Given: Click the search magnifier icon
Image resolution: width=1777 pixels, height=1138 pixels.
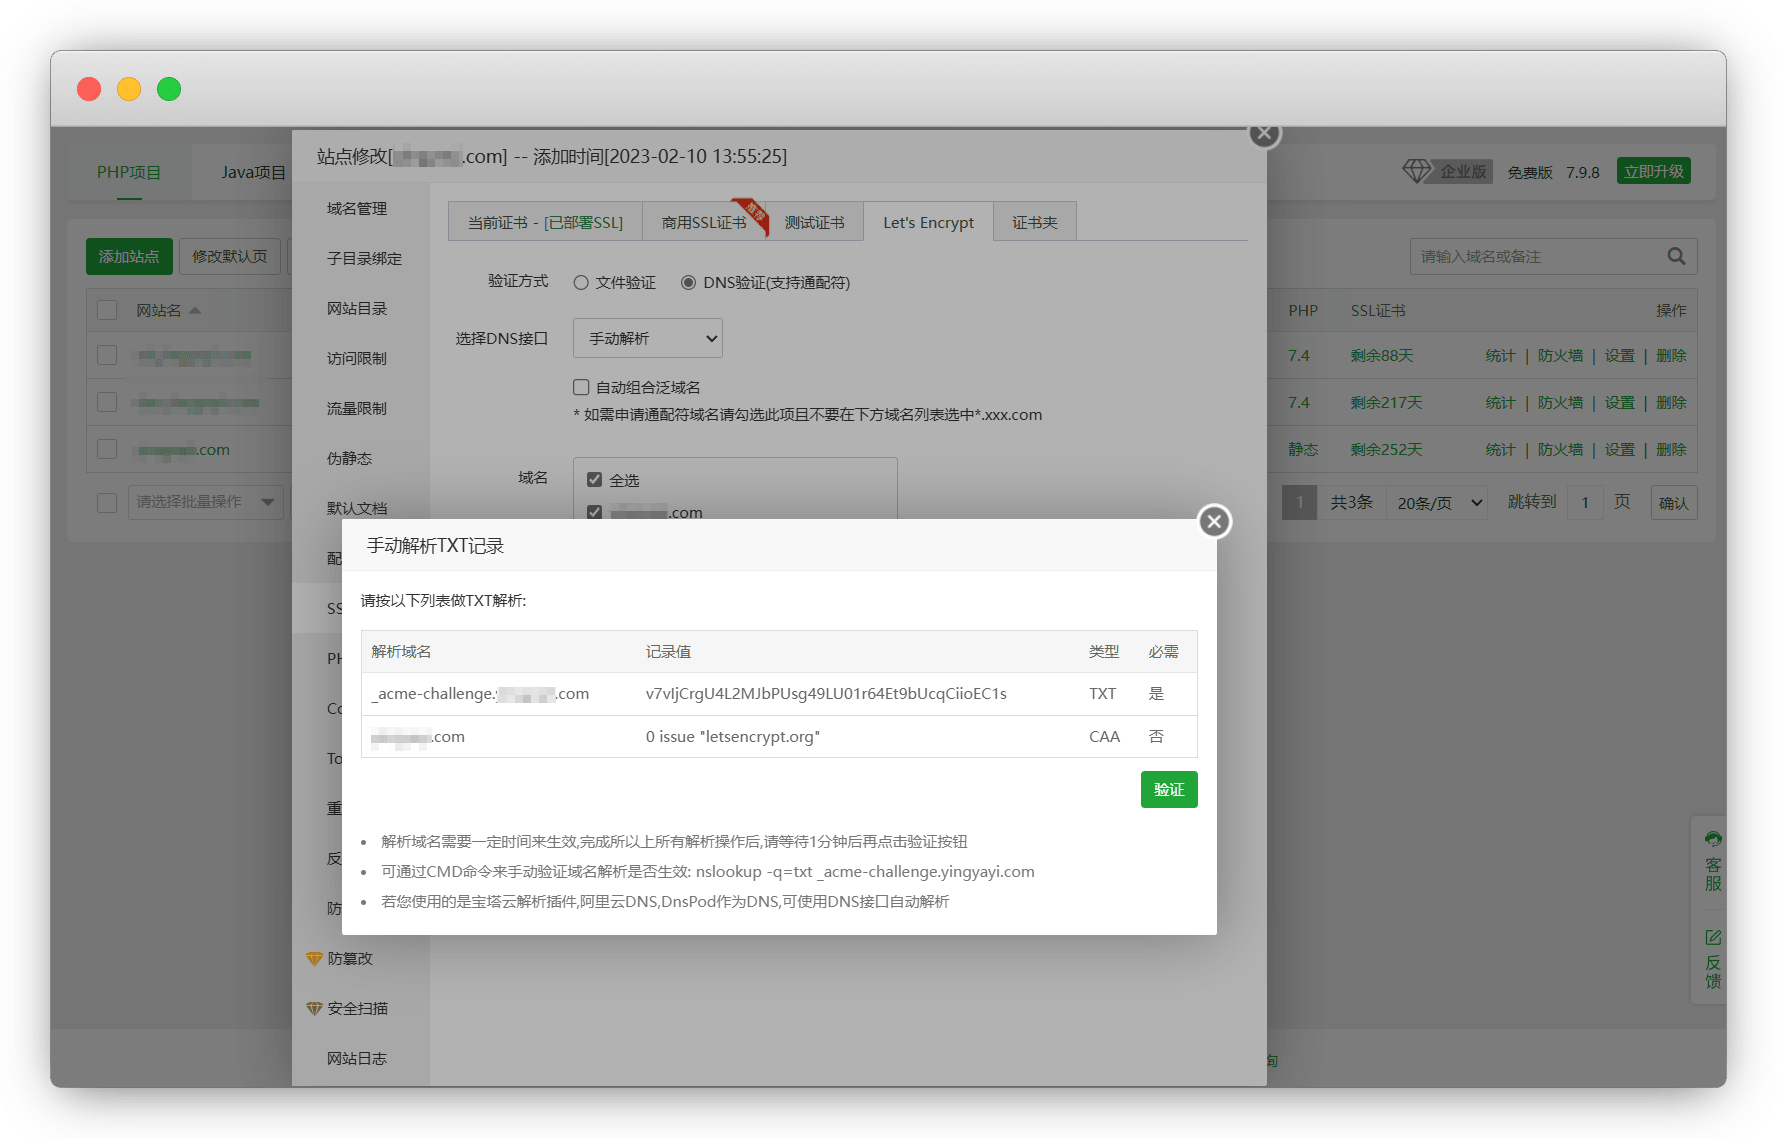Looking at the screenshot, I should [1676, 257].
